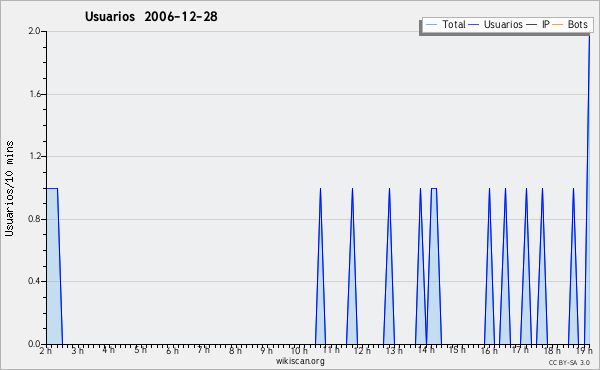Viewport: 600px width, 370px height.
Task: Click the y-axis value "1.2"
Action: click(x=35, y=156)
